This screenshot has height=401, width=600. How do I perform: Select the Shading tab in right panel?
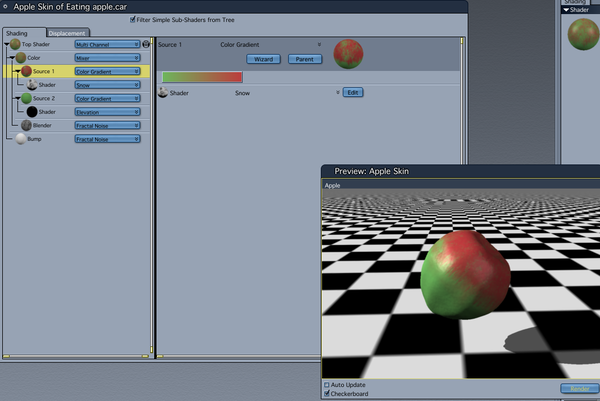point(575,2)
